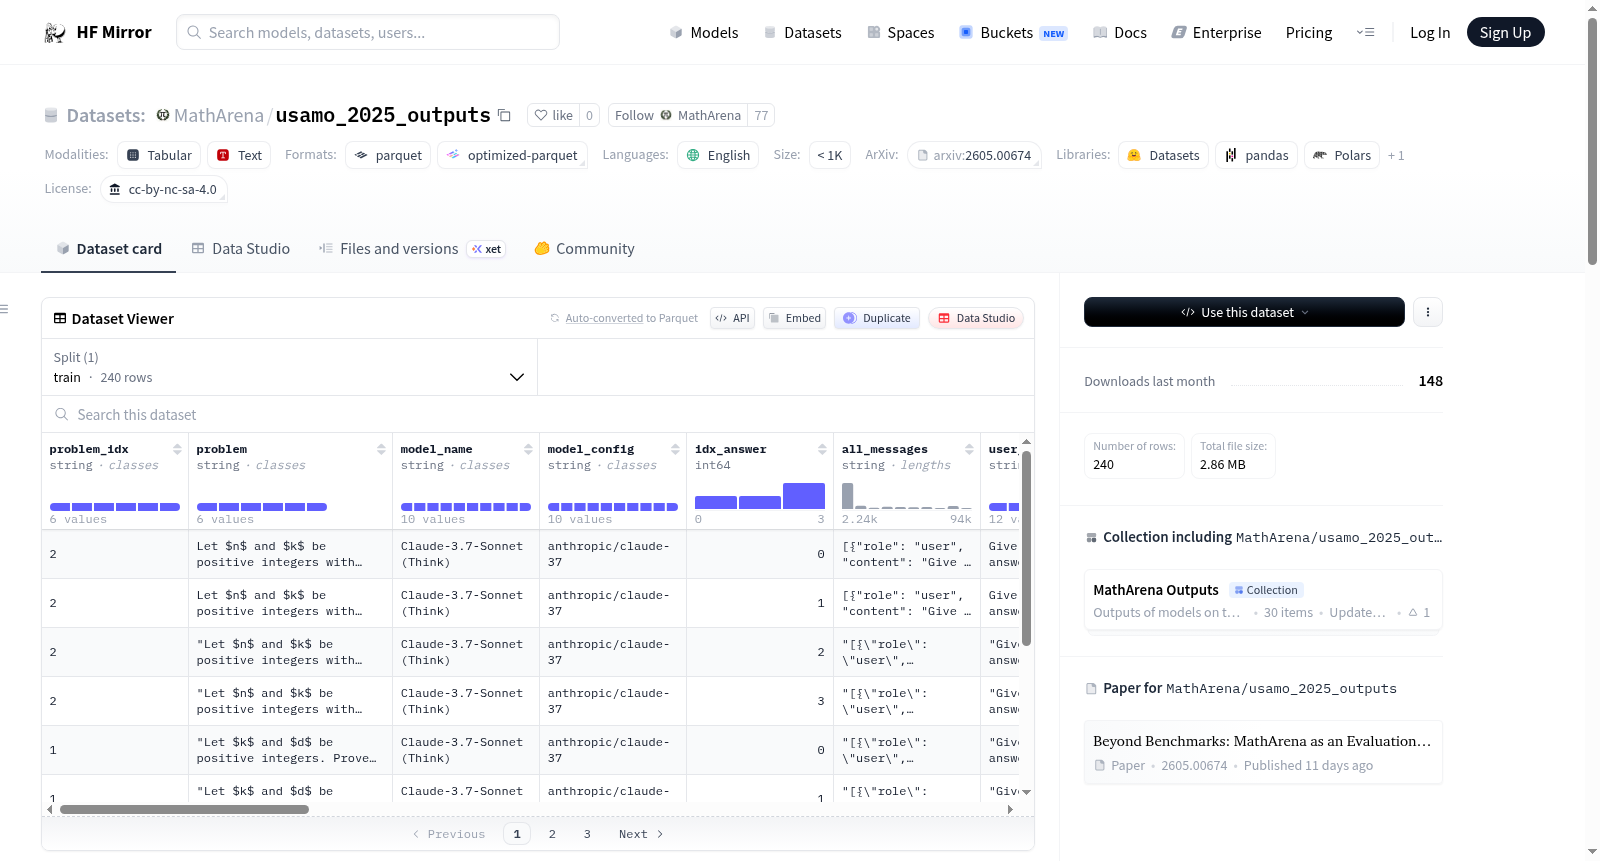Sort the all_messages column

tap(969, 449)
